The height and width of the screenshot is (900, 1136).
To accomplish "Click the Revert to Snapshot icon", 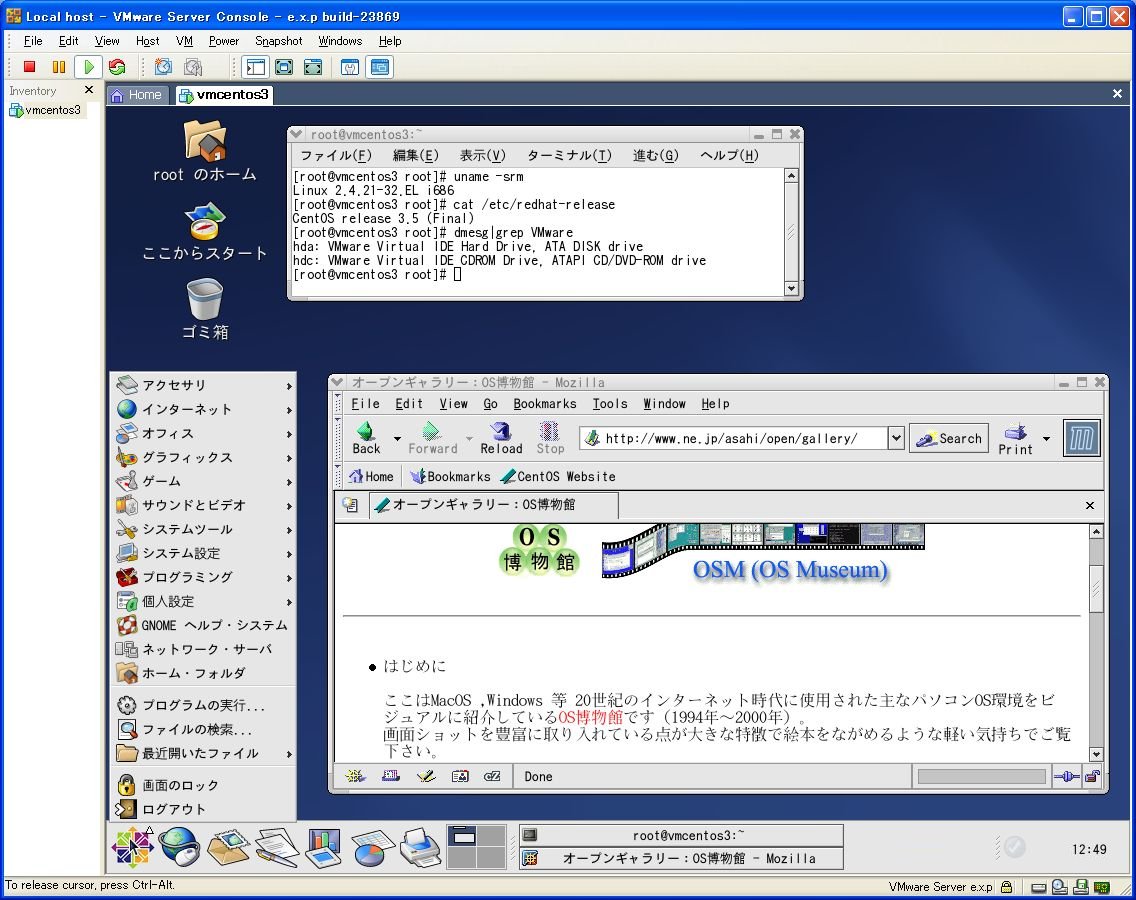I will (x=193, y=67).
